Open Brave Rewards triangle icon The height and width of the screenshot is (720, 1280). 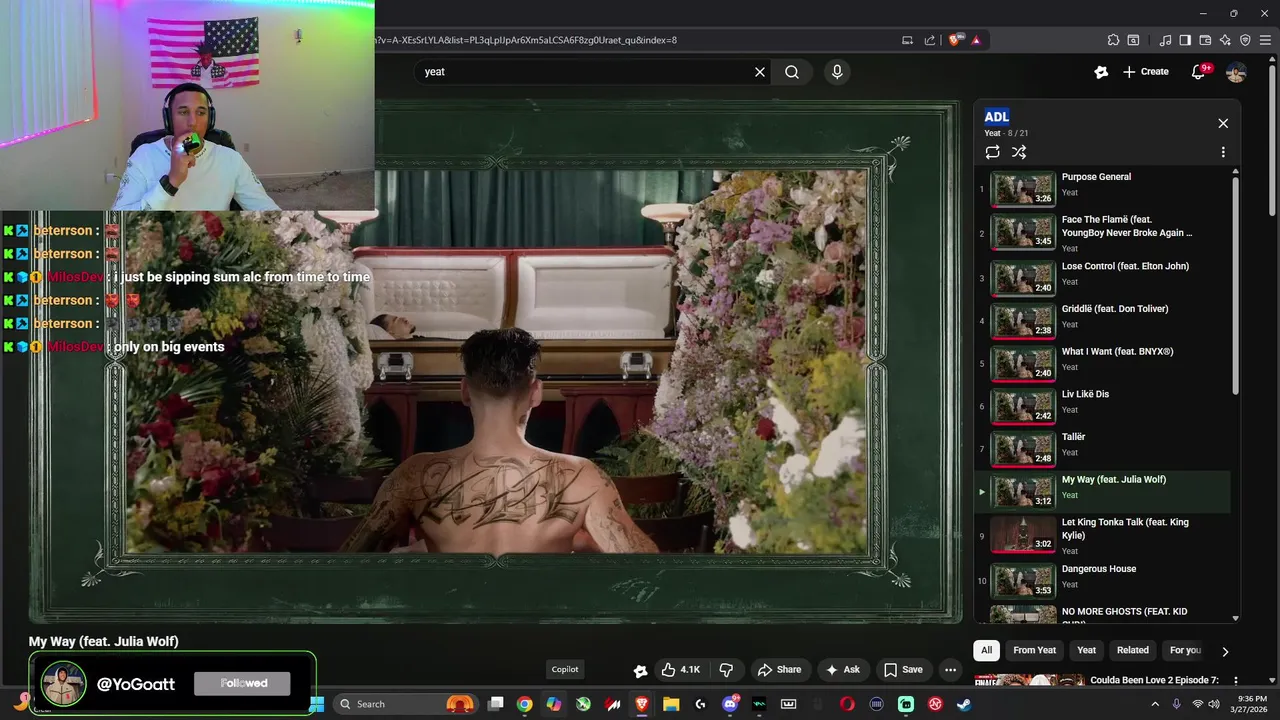click(975, 40)
